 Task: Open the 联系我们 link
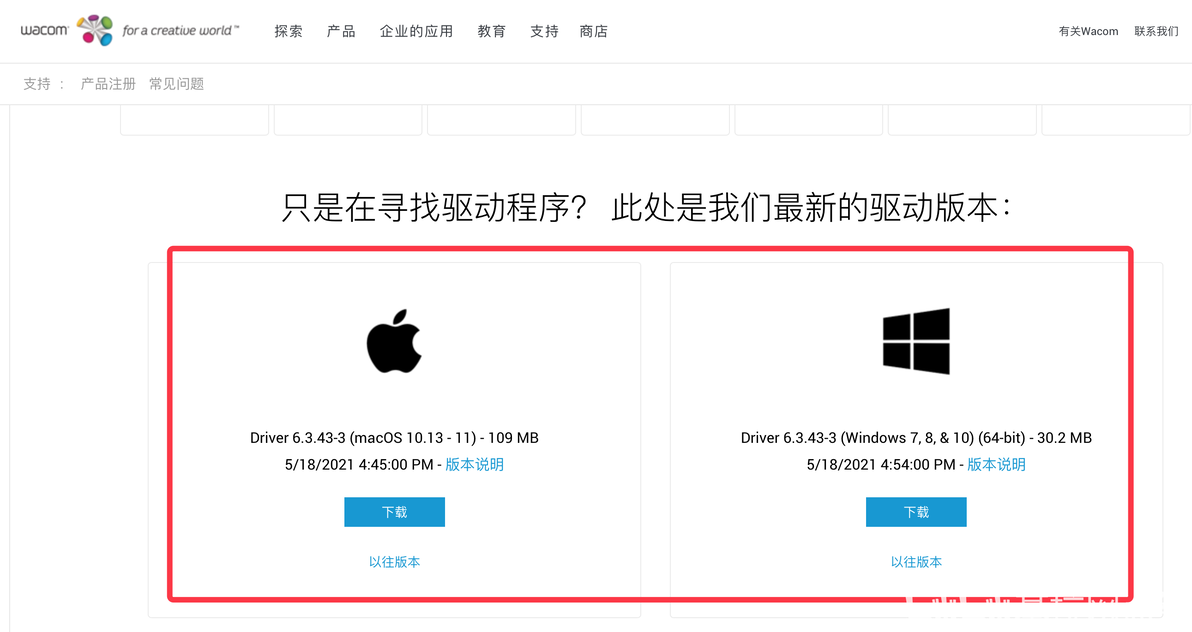click(x=1156, y=31)
